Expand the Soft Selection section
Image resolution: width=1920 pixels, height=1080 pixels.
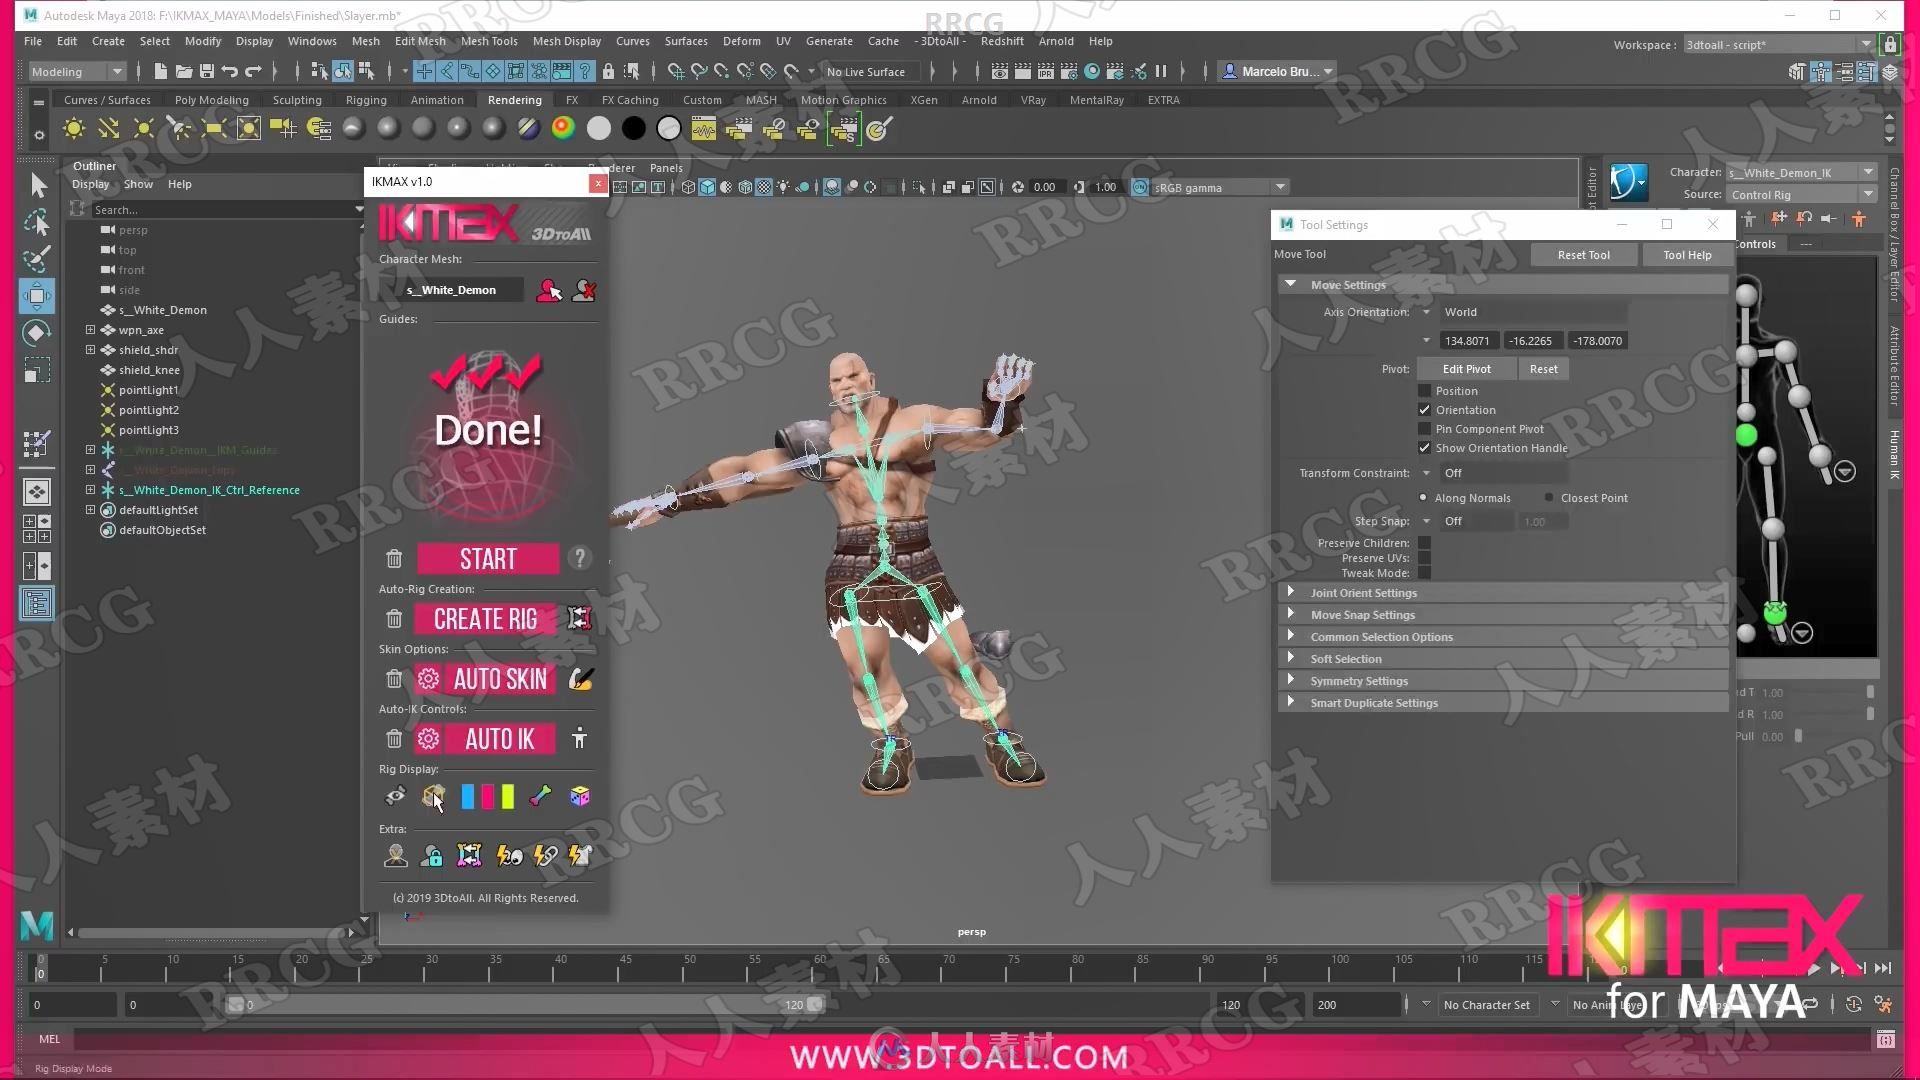[1503, 659]
